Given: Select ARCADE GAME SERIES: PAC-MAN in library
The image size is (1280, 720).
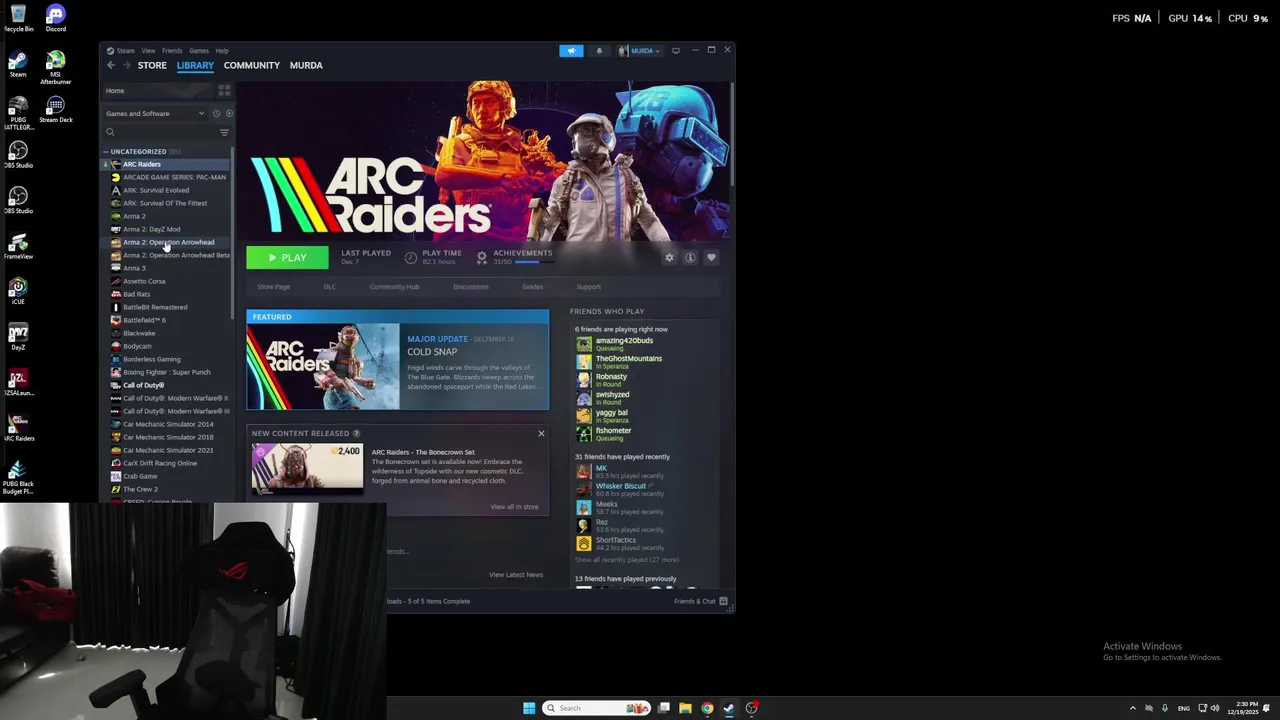Looking at the screenshot, I should (x=167, y=177).
